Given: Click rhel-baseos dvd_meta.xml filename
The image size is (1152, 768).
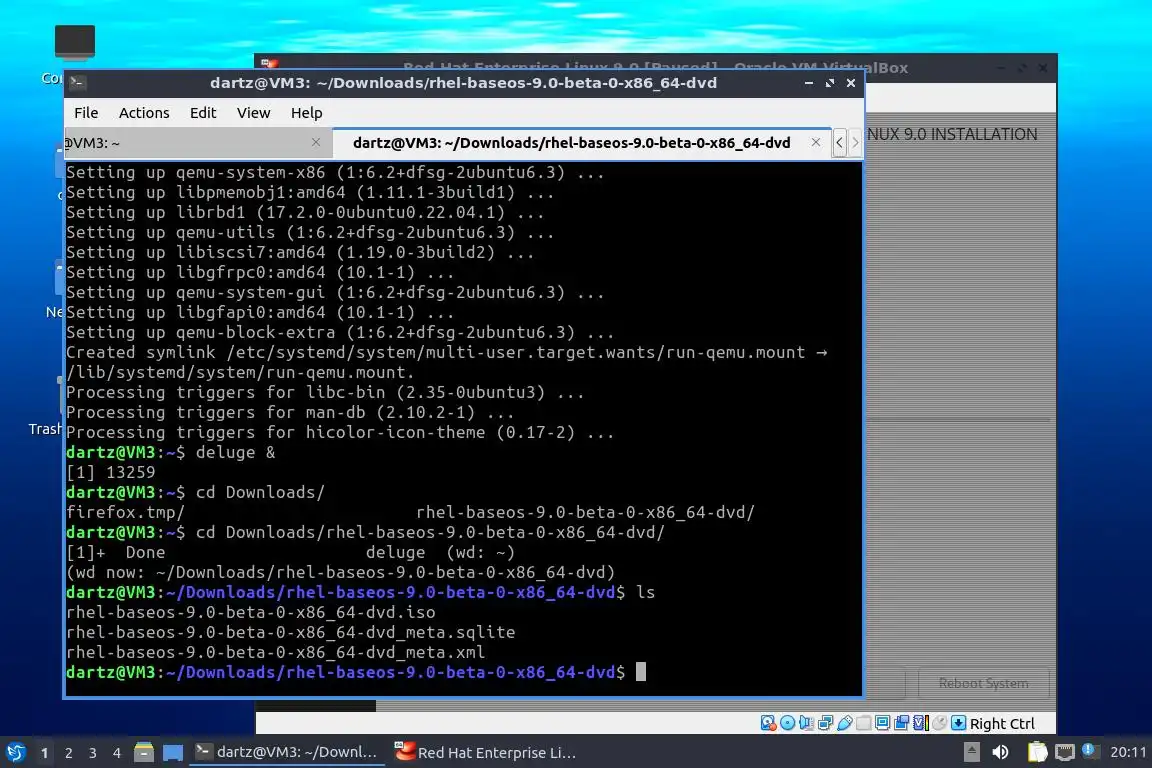Looking at the screenshot, I should click(276, 652).
